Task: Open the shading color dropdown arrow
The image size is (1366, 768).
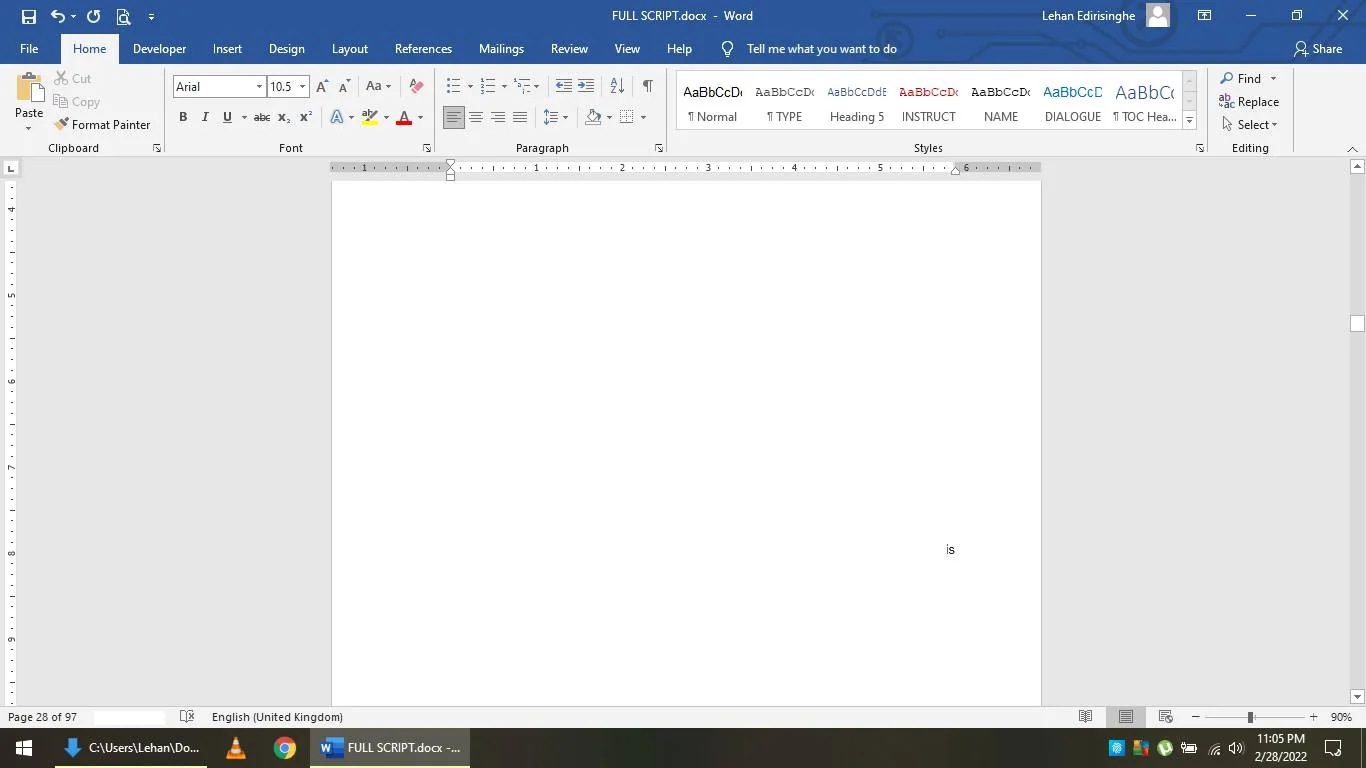Action: (609, 117)
